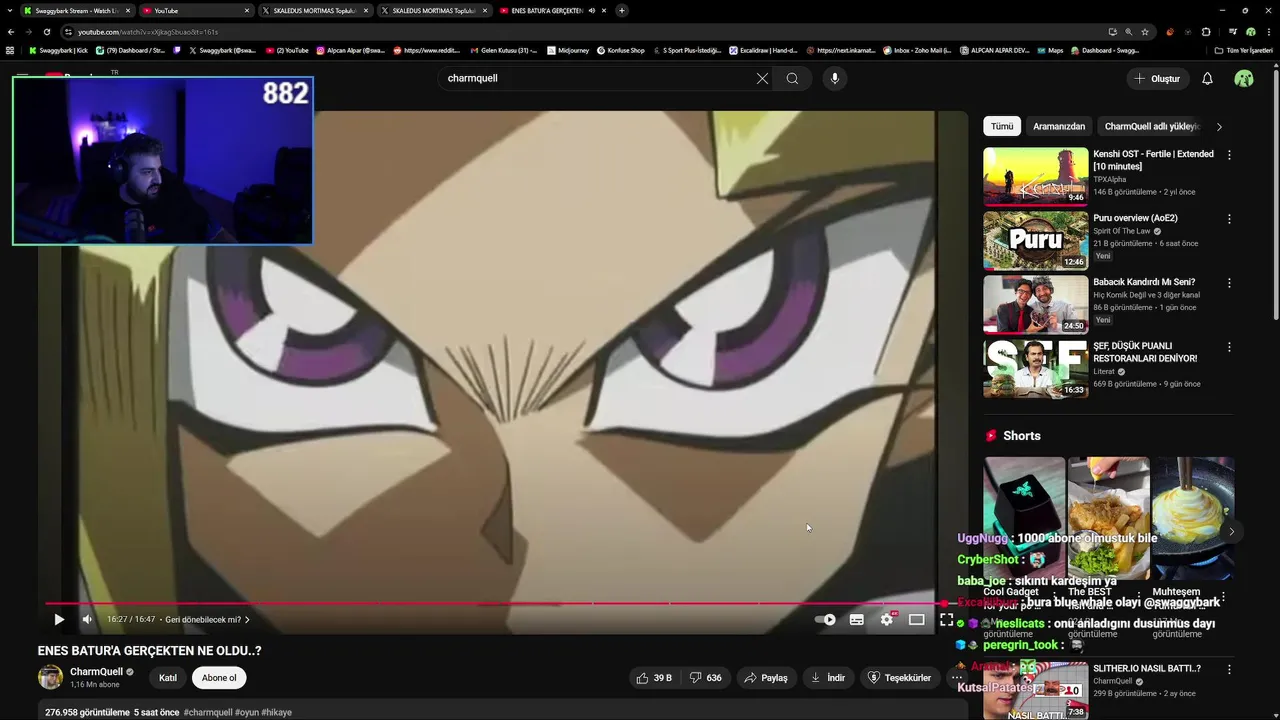This screenshot has width=1280, height=720.
Task: Open options for the ŞEF restaurant video
Action: click(1229, 347)
